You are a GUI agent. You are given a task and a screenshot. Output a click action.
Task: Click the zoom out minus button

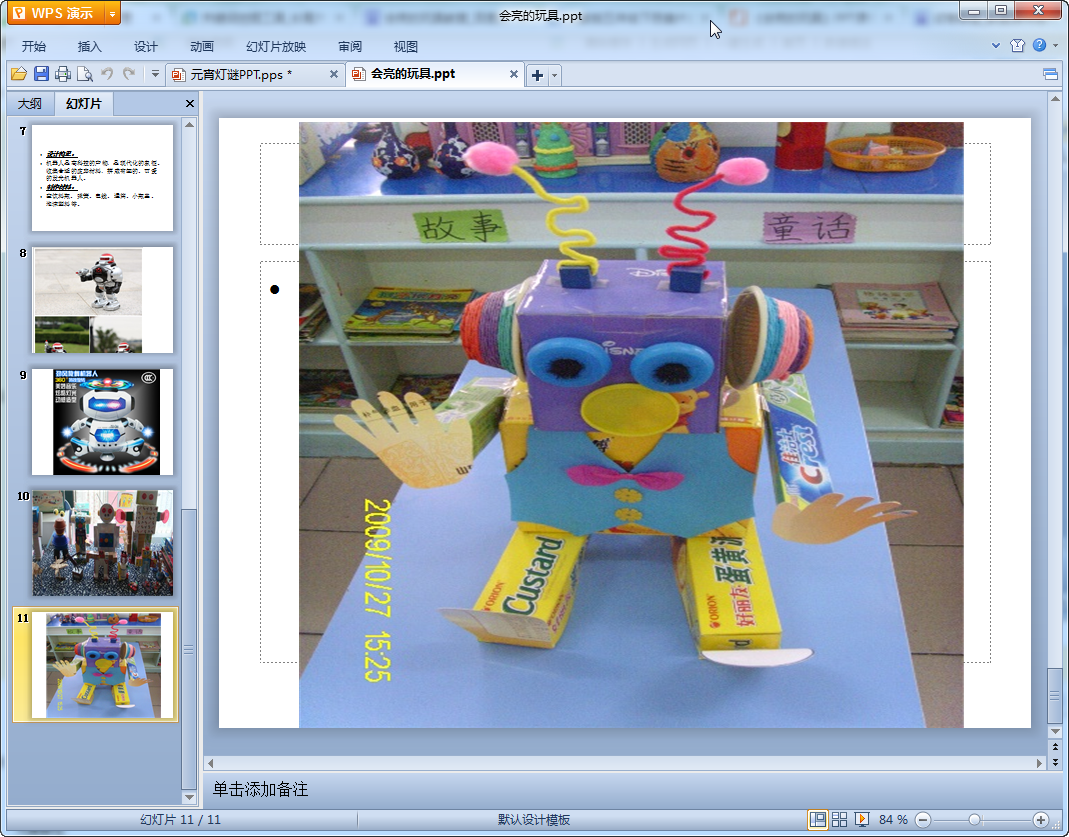click(923, 819)
